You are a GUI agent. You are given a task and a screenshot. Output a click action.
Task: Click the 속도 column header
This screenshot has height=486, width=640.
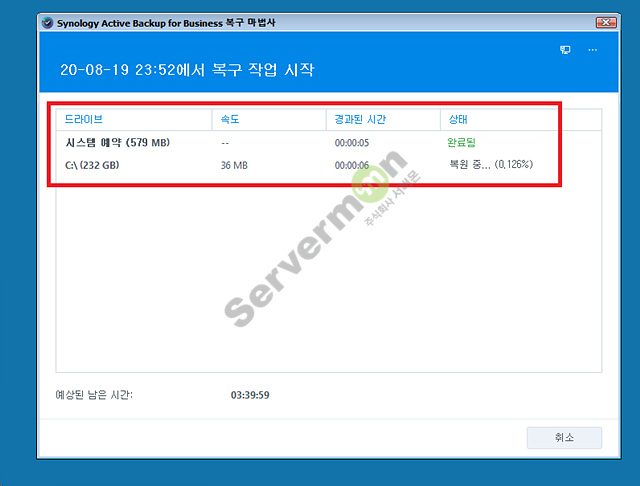[269, 120]
